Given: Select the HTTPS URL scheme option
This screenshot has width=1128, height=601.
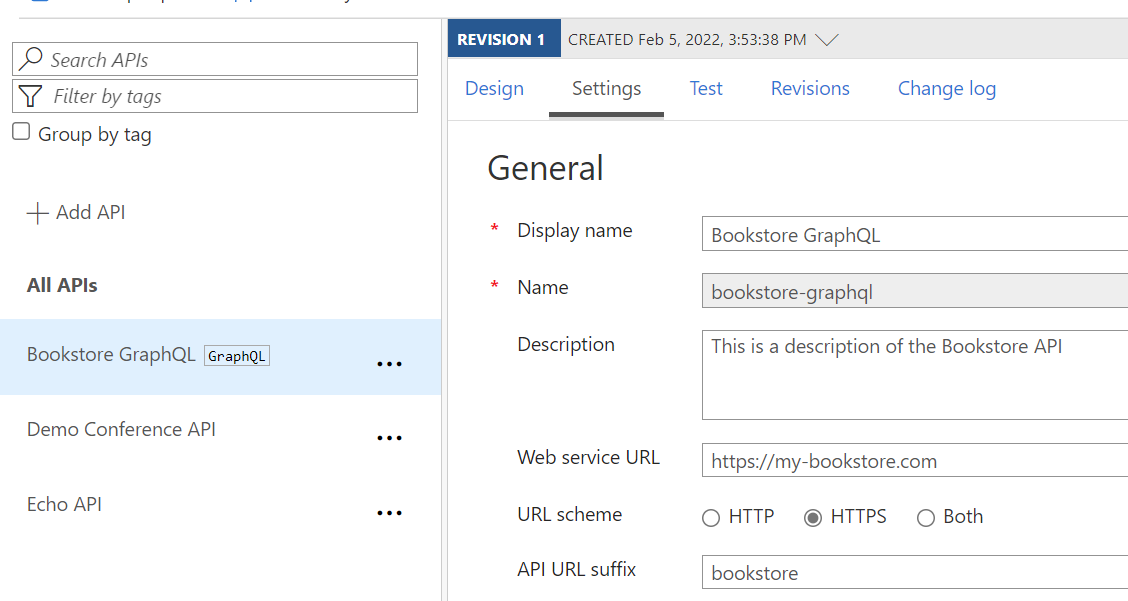Looking at the screenshot, I should point(813,518).
